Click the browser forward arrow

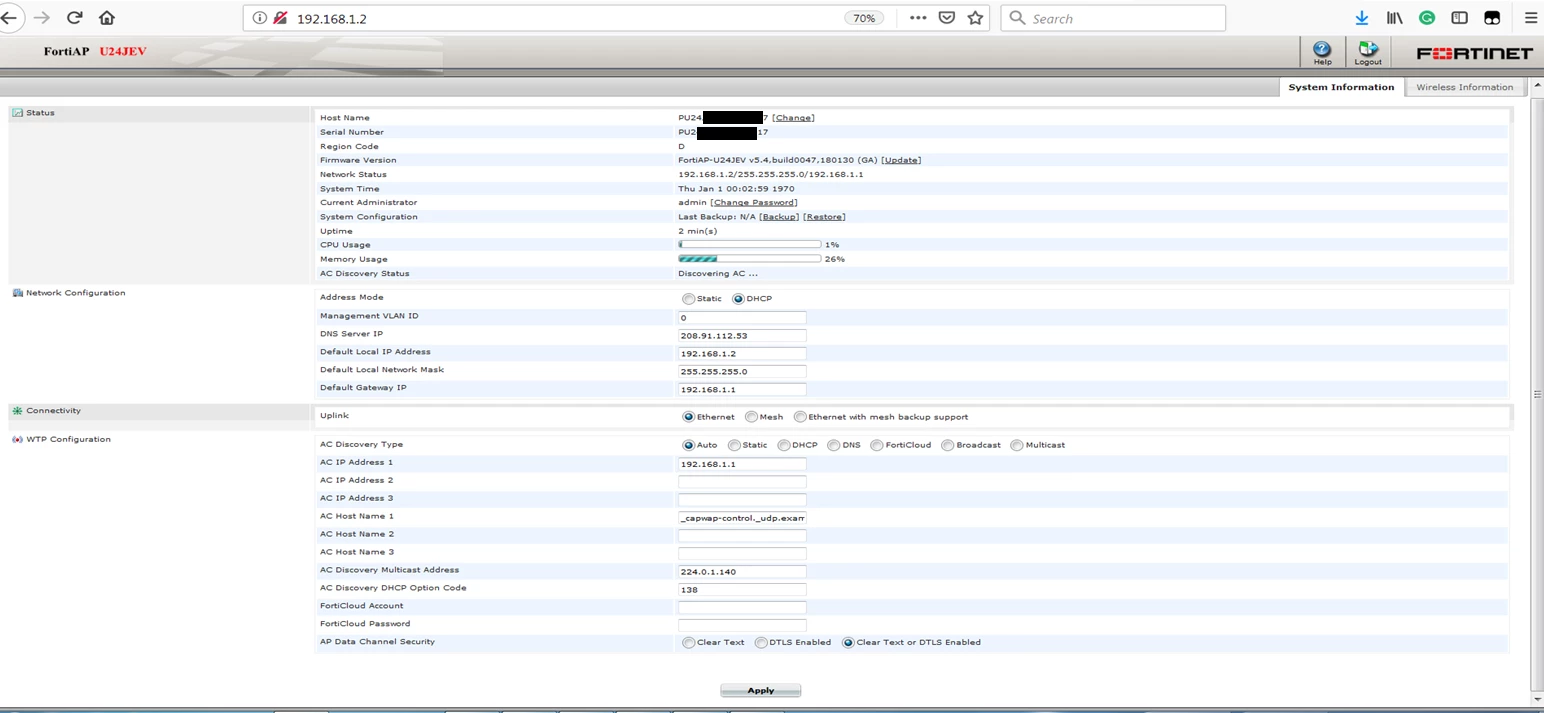tap(41, 18)
